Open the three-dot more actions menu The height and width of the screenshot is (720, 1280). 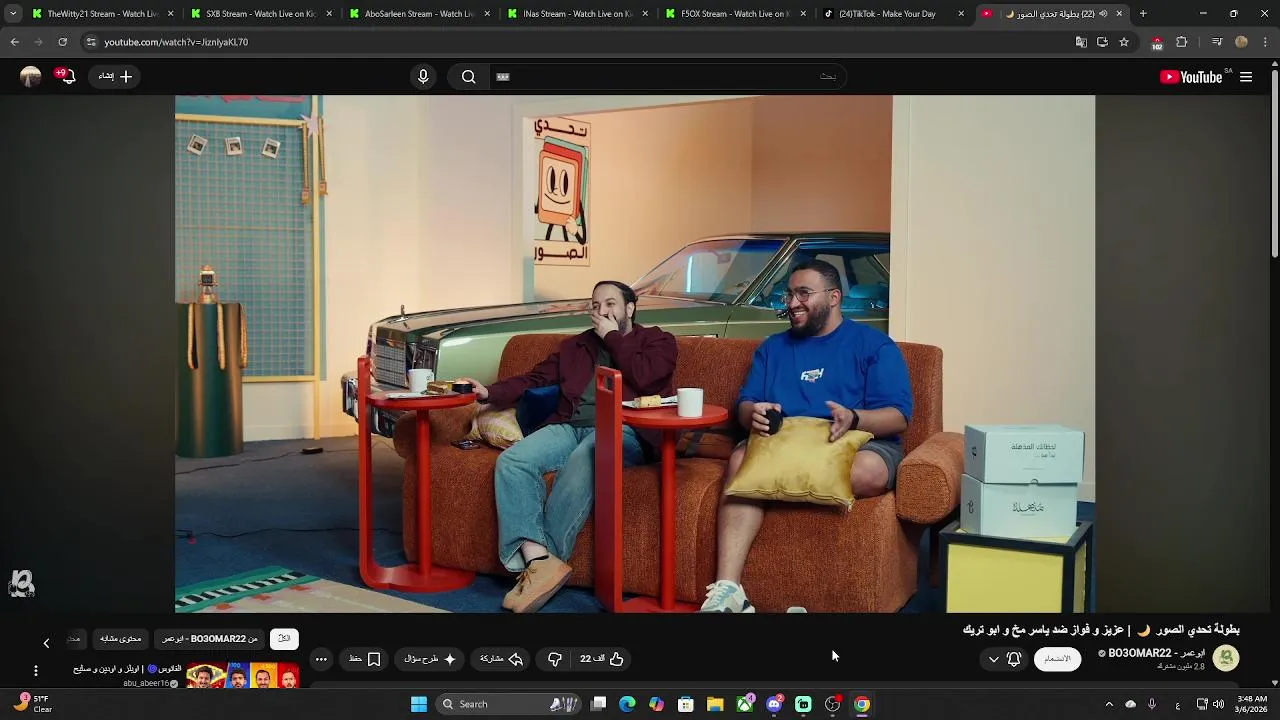tap(321, 659)
